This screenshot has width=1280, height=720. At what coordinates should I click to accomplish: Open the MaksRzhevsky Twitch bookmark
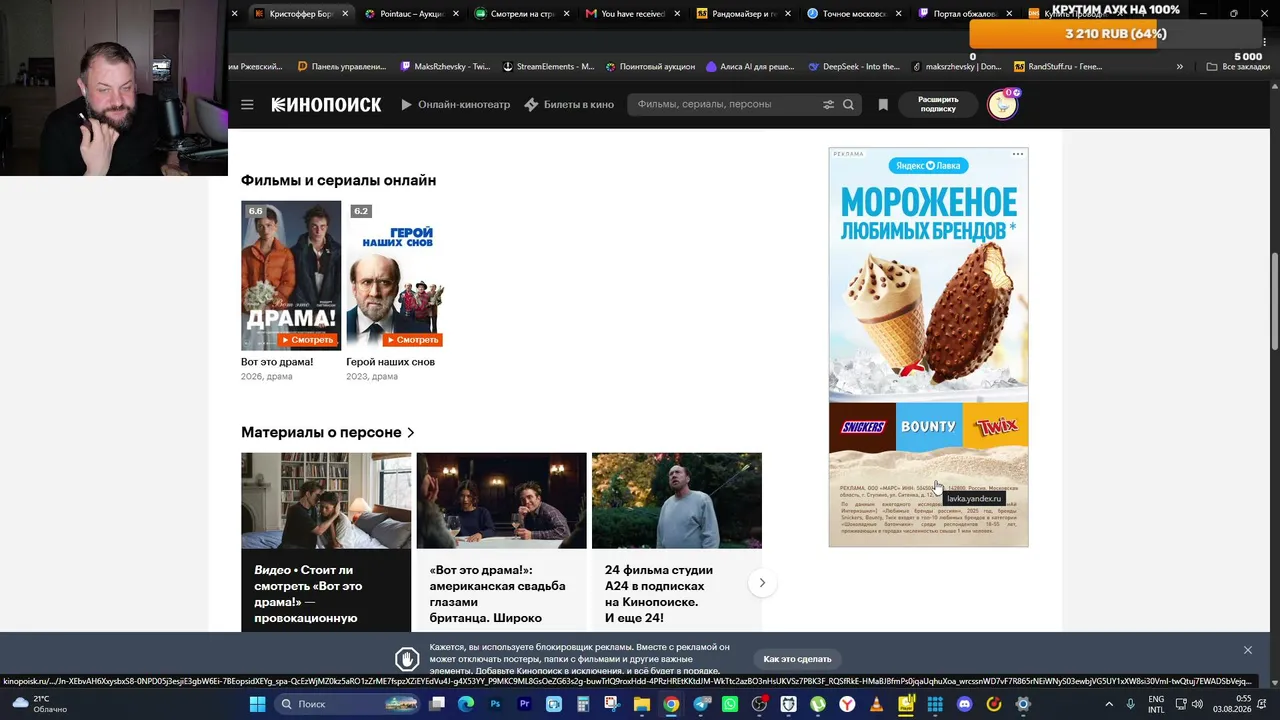445,67
